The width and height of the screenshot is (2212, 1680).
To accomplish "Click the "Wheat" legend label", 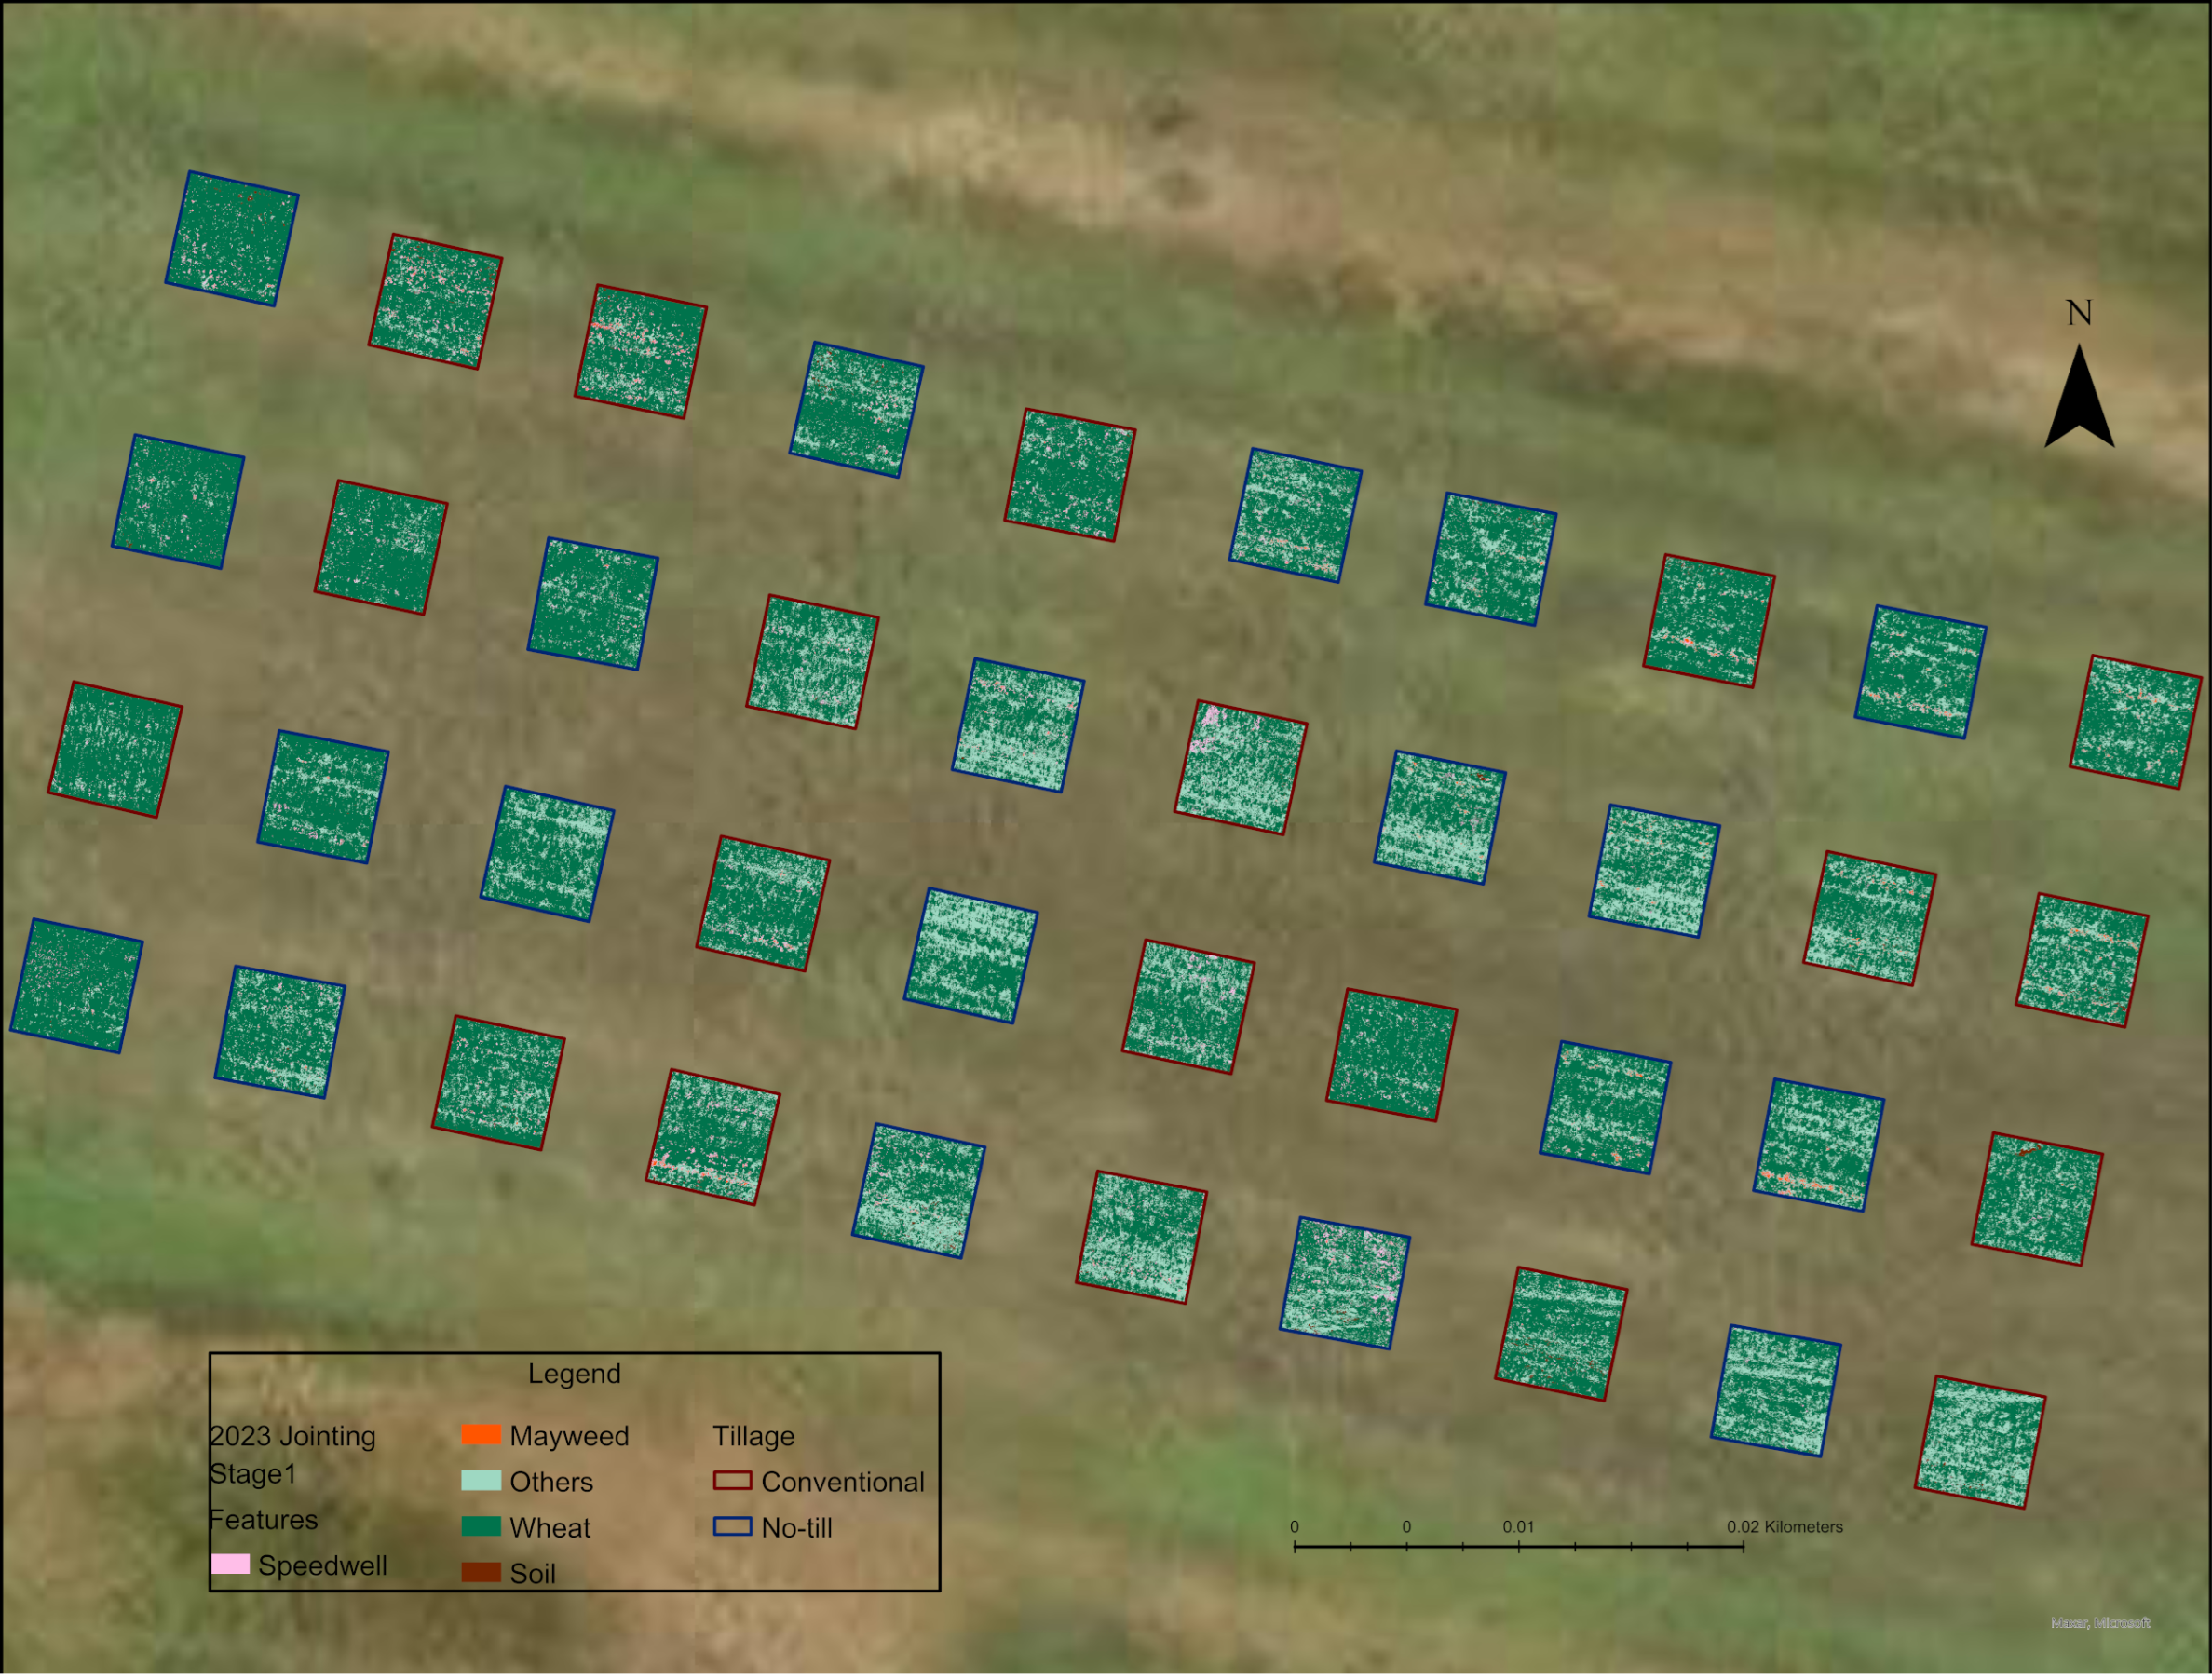I will tap(550, 1528).
